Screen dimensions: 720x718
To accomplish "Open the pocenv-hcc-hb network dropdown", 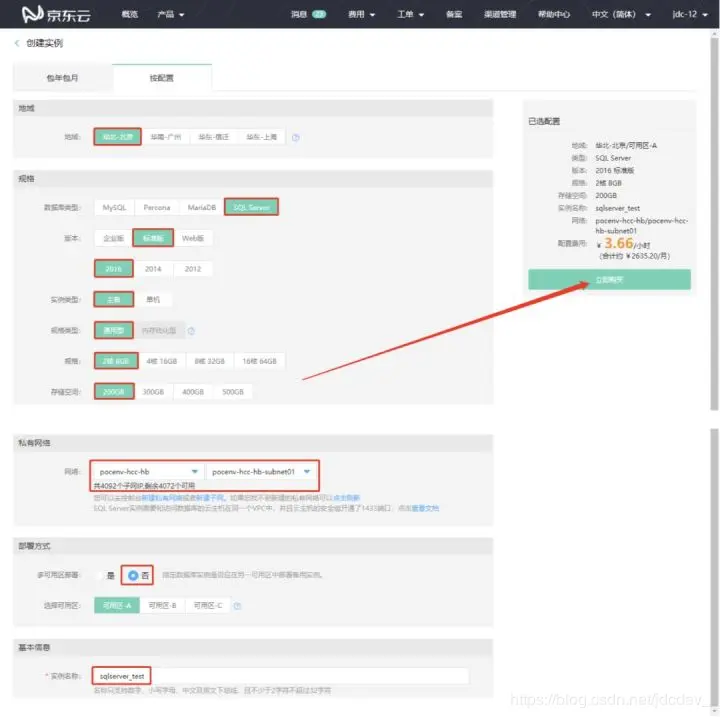I will pyautogui.click(x=148, y=472).
